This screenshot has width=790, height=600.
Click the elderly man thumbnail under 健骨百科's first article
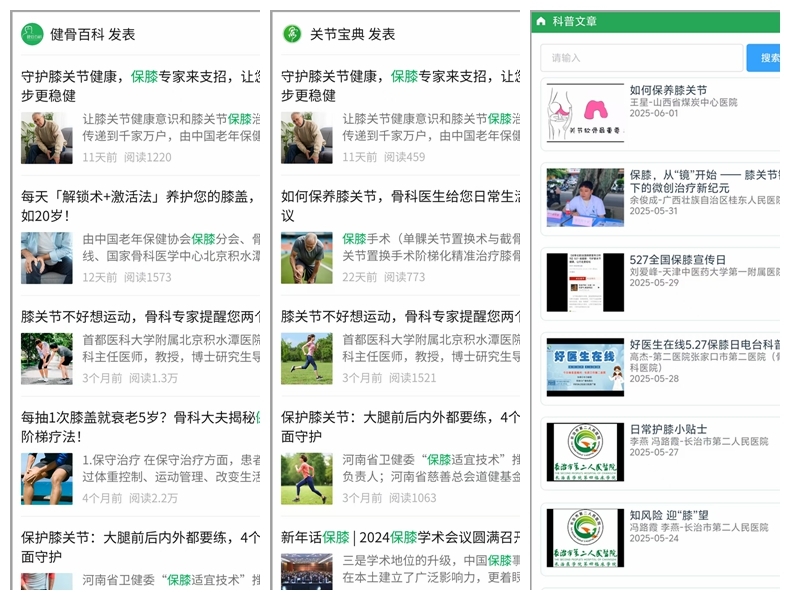coord(46,137)
